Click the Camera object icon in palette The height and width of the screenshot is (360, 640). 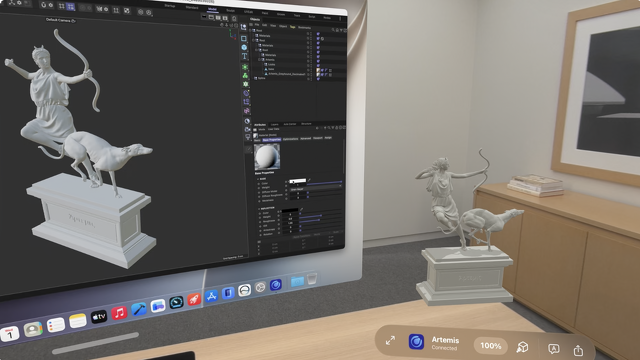coord(247,129)
